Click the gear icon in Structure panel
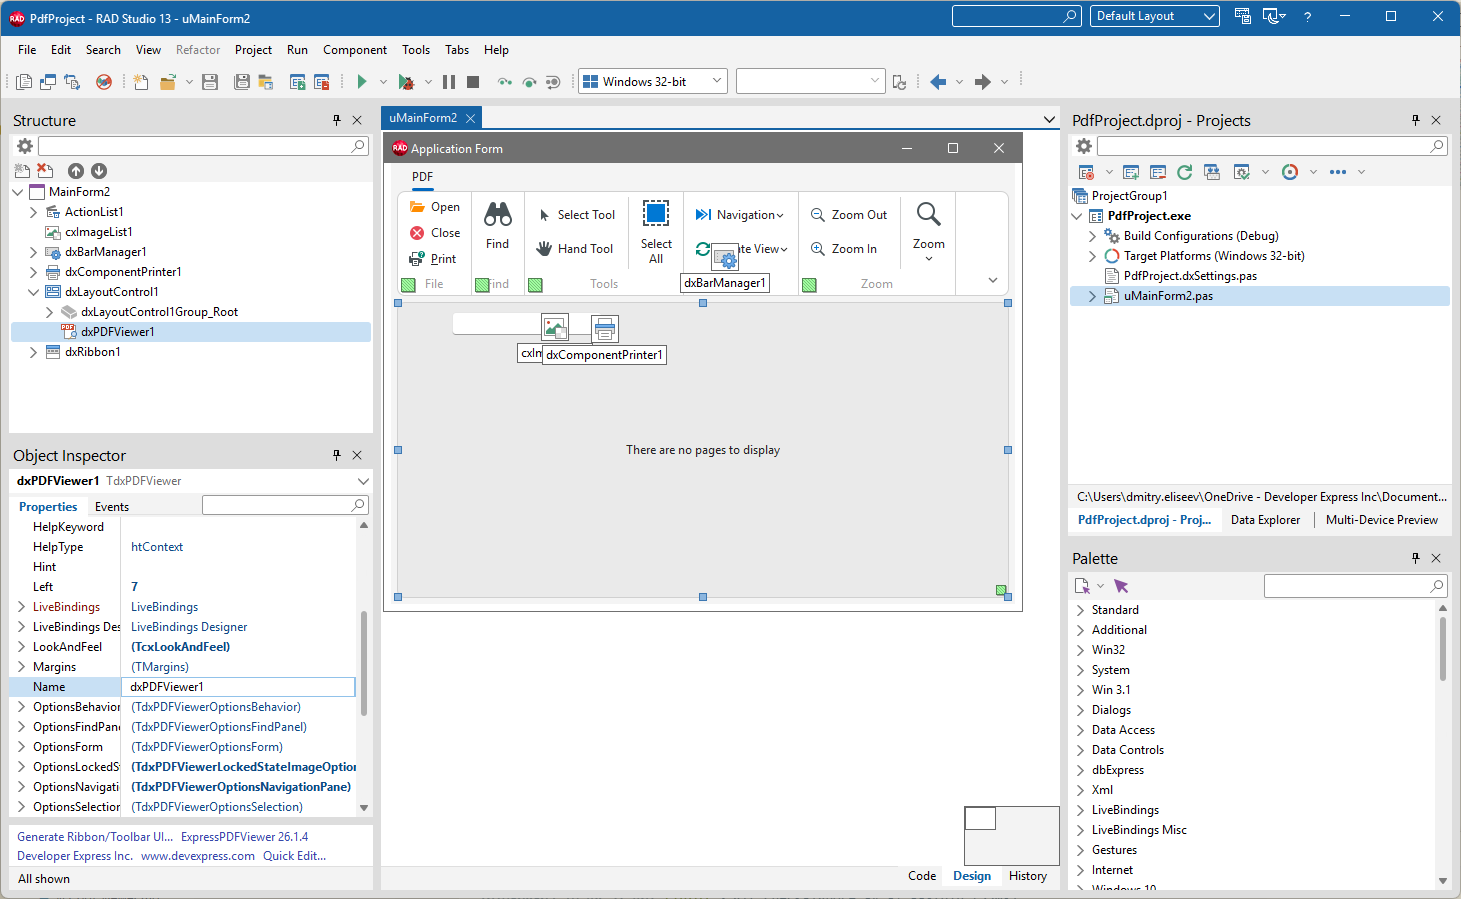The width and height of the screenshot is (1461, 899). coord(25,146)
